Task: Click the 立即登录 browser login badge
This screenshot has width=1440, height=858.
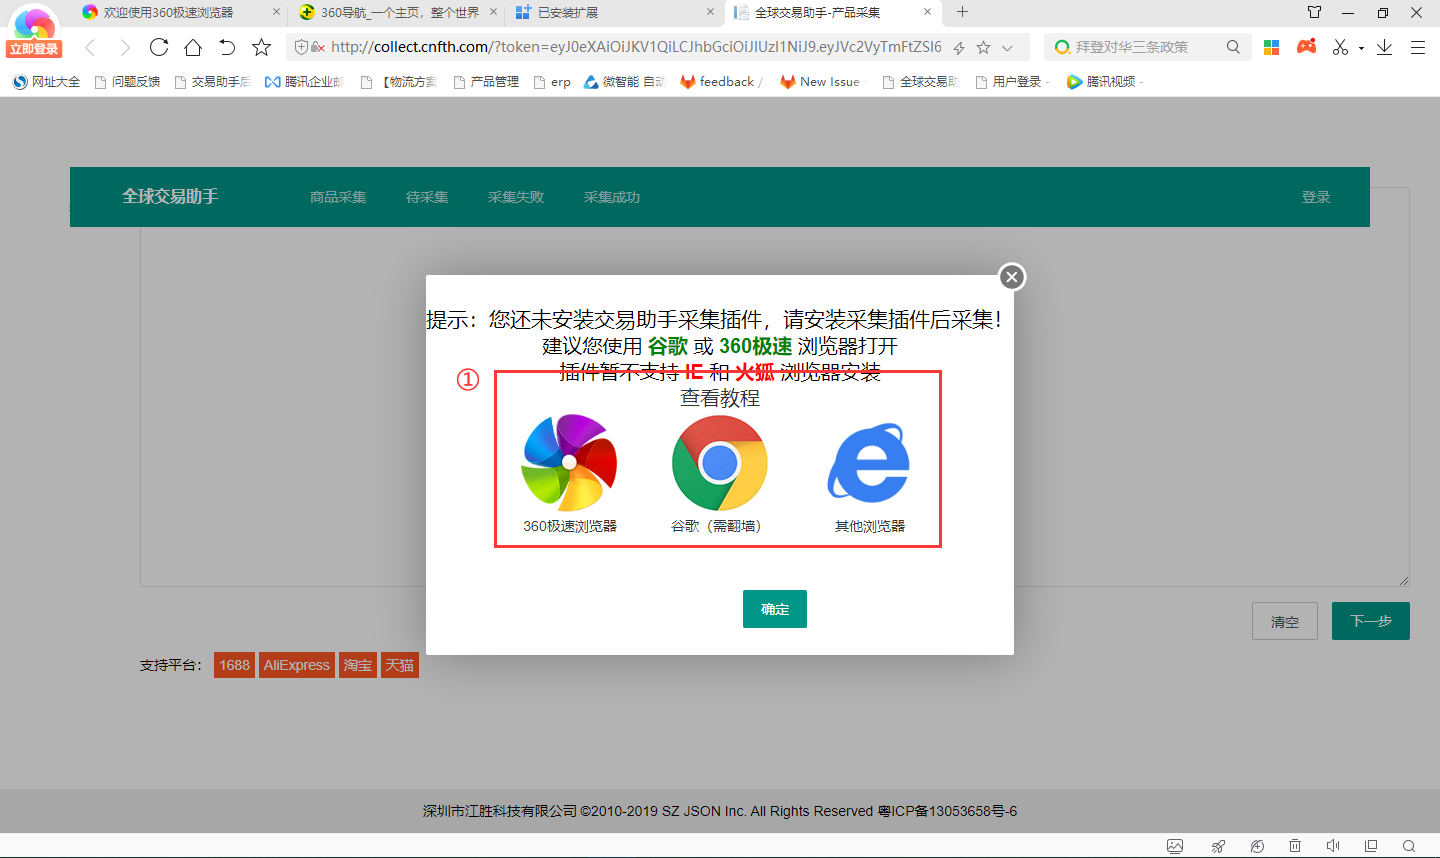Action: point(34,49)
